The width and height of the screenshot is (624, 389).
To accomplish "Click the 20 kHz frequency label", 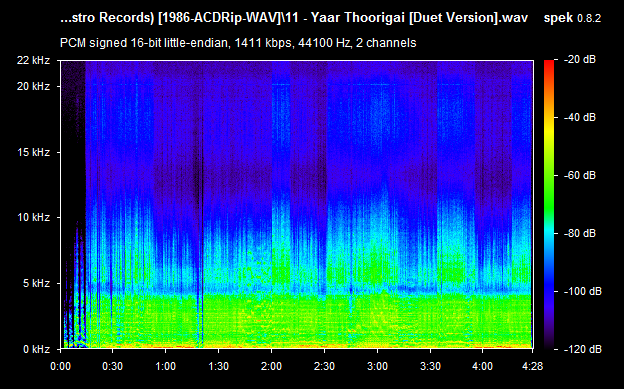I will tap(33, 86).
